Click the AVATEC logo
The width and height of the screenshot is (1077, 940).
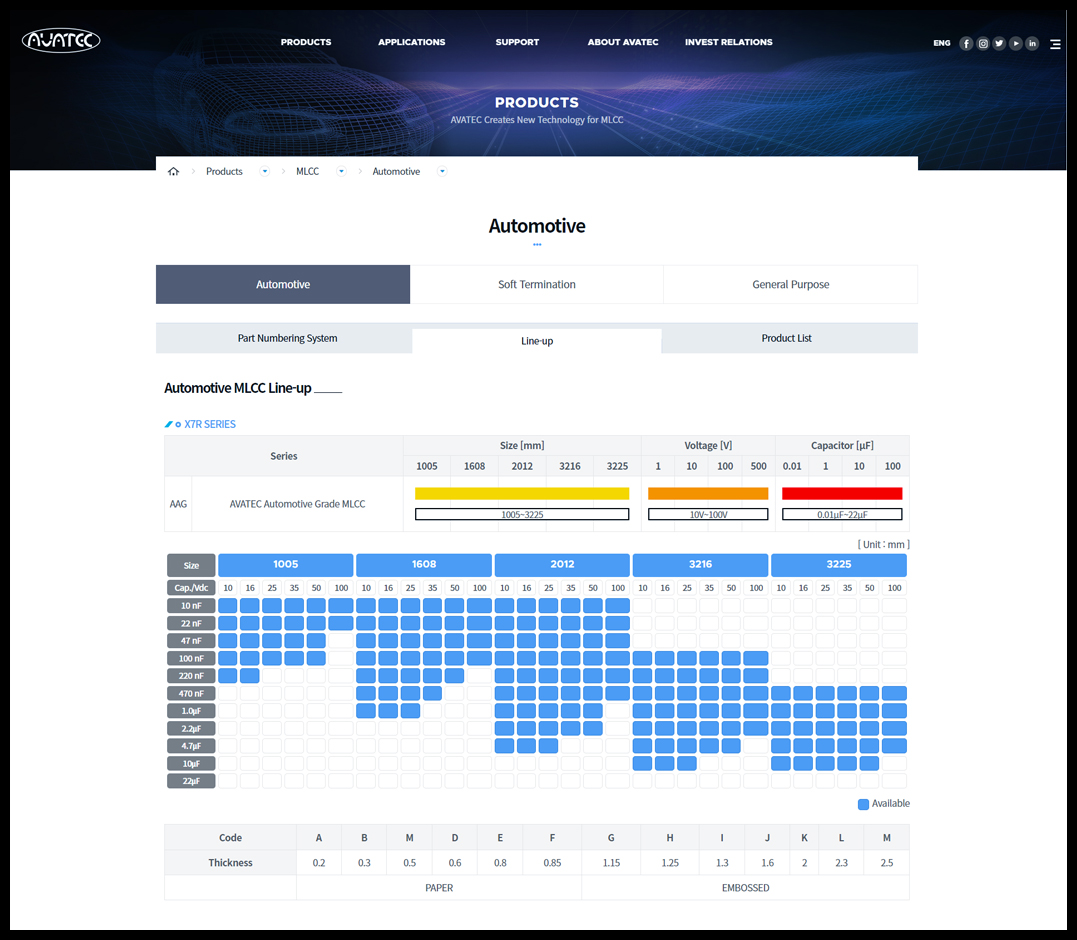coord(61,41)
